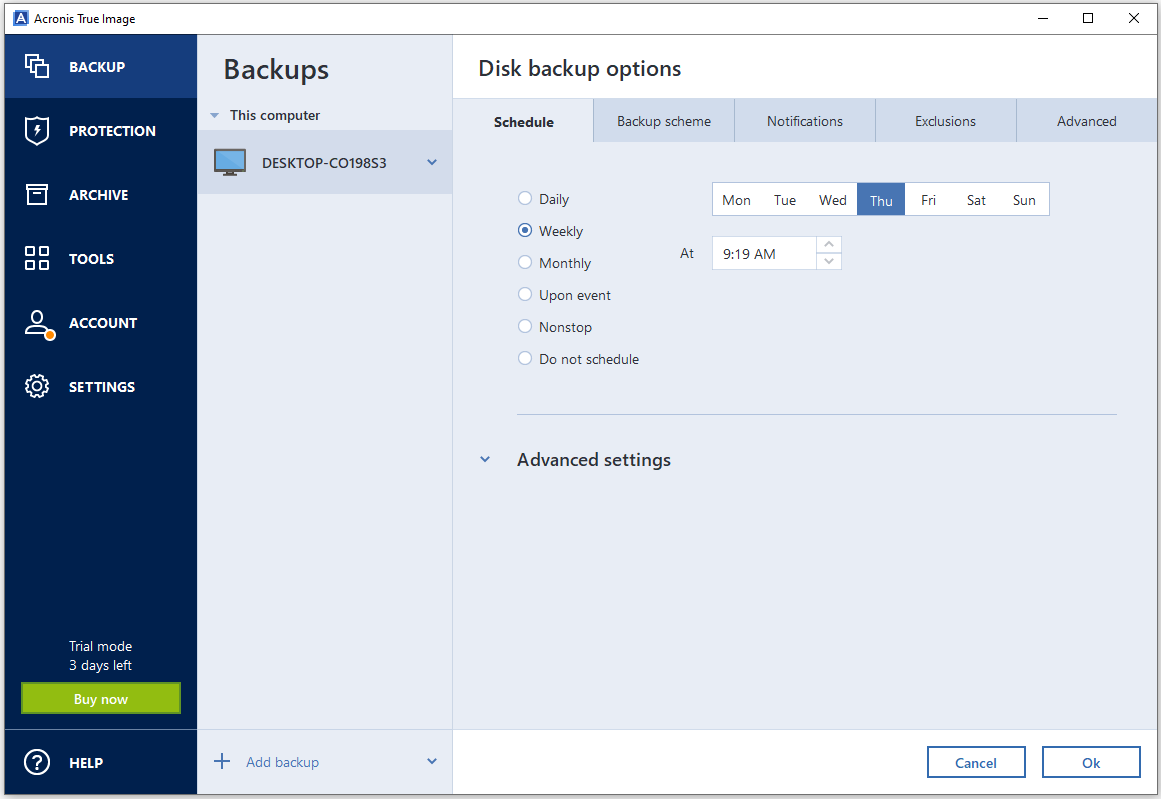Click the Trial mode 3 days left text
The image size is (1161, 799).
pos(101,655)
